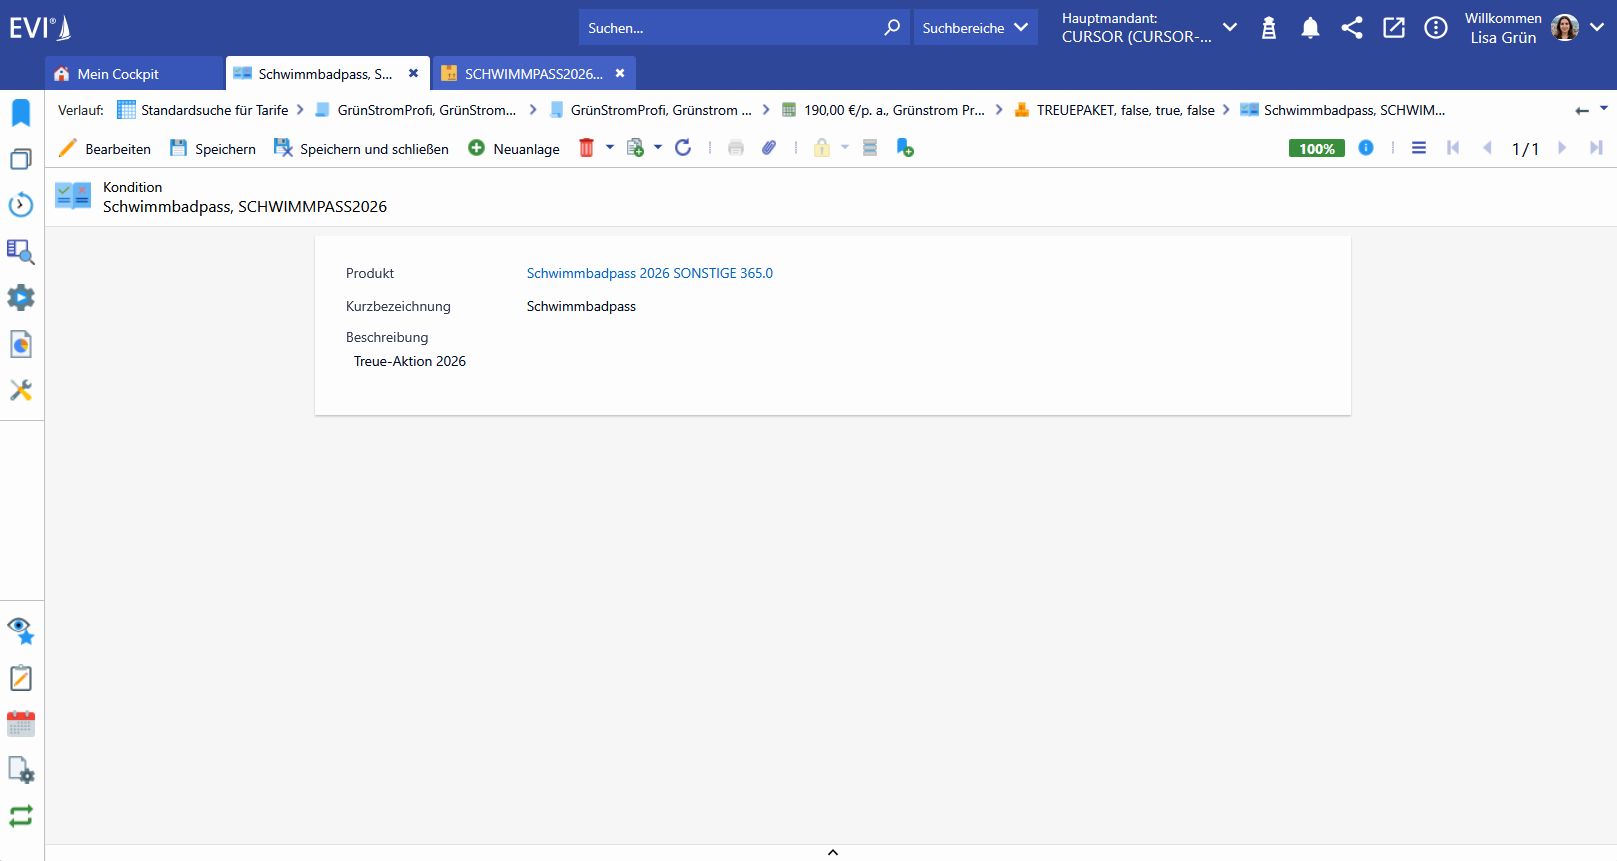Click the share icon in header

point(1352,28)
